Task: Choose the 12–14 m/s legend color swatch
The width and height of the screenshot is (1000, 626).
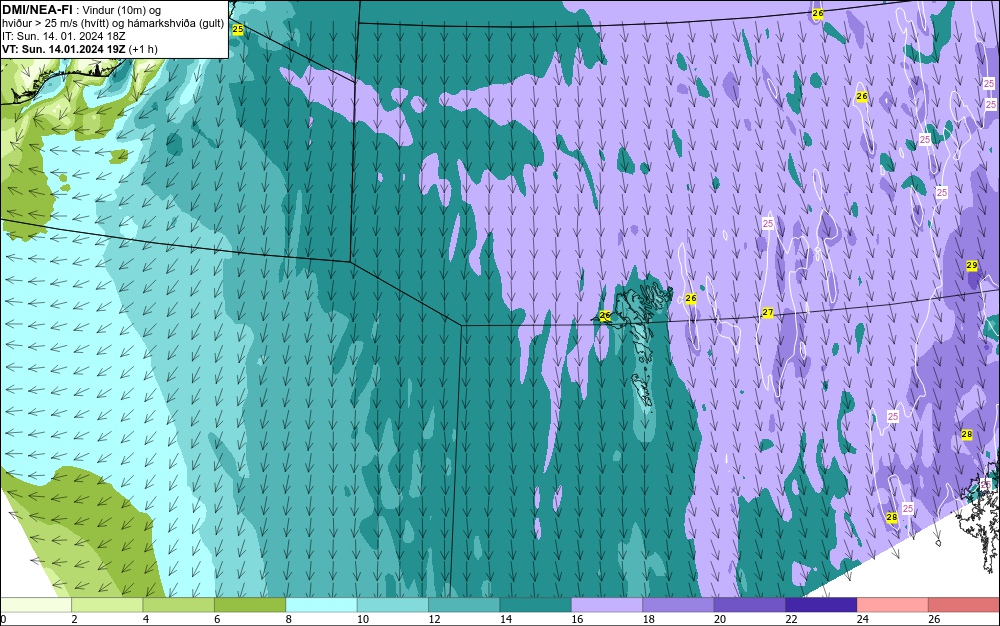Action: [x=464, y=605]
